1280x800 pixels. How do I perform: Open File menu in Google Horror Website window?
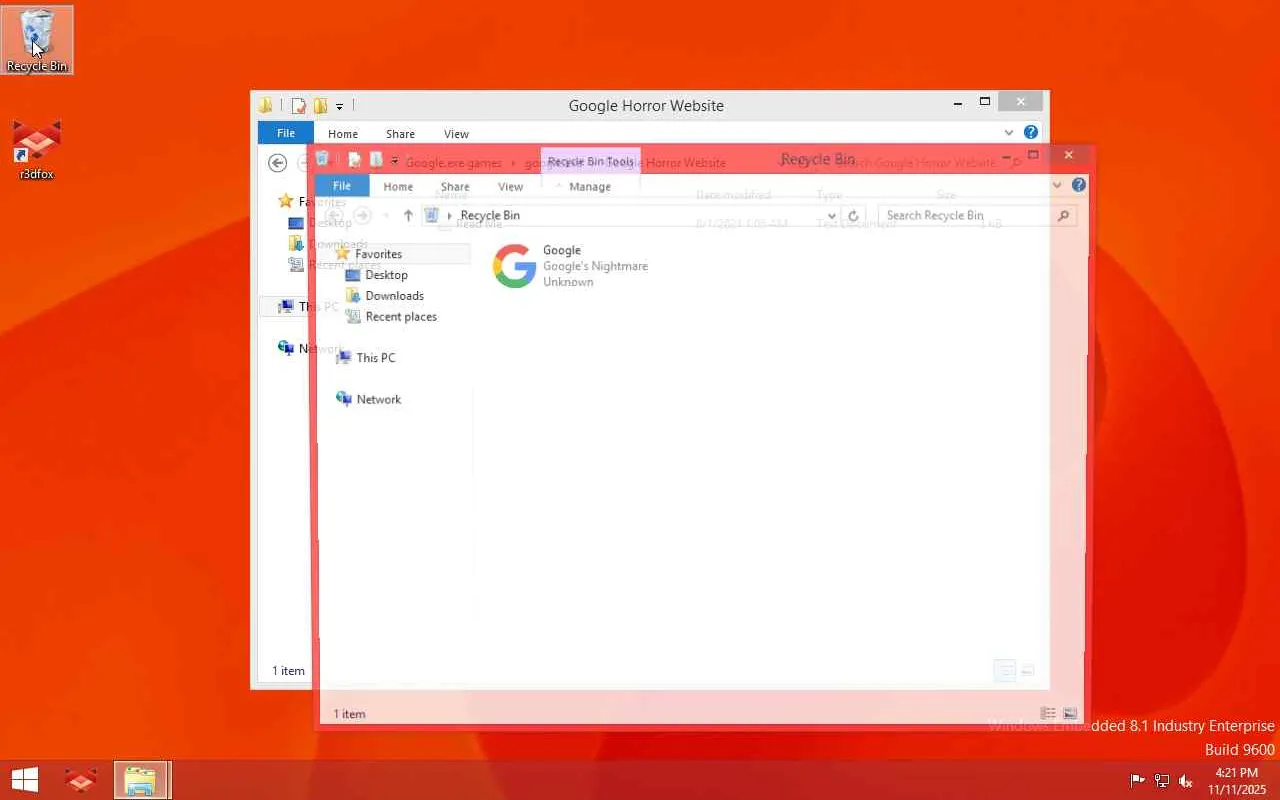[286, 133]
